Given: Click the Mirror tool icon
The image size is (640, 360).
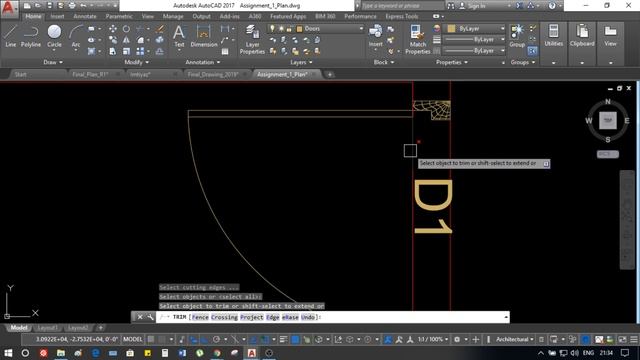Looking at the screenshot, I should point(126,40).
